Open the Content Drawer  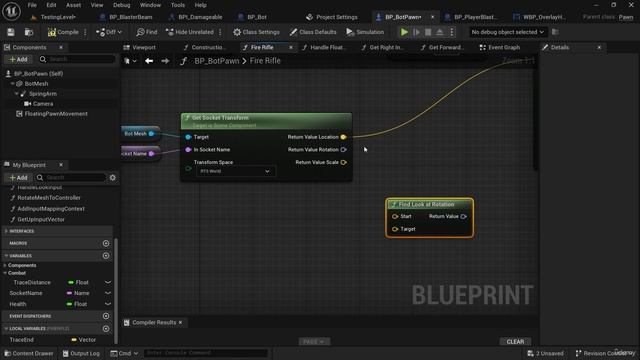pos(29,353)
